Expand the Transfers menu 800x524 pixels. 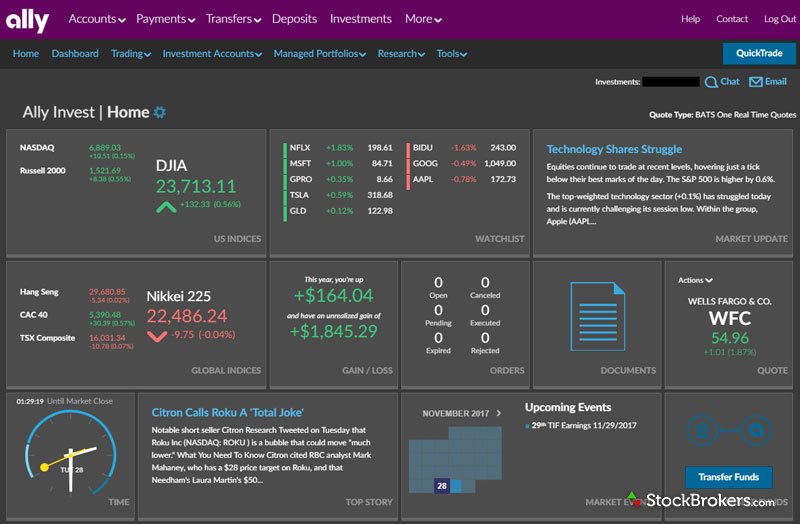coord(233,19)
